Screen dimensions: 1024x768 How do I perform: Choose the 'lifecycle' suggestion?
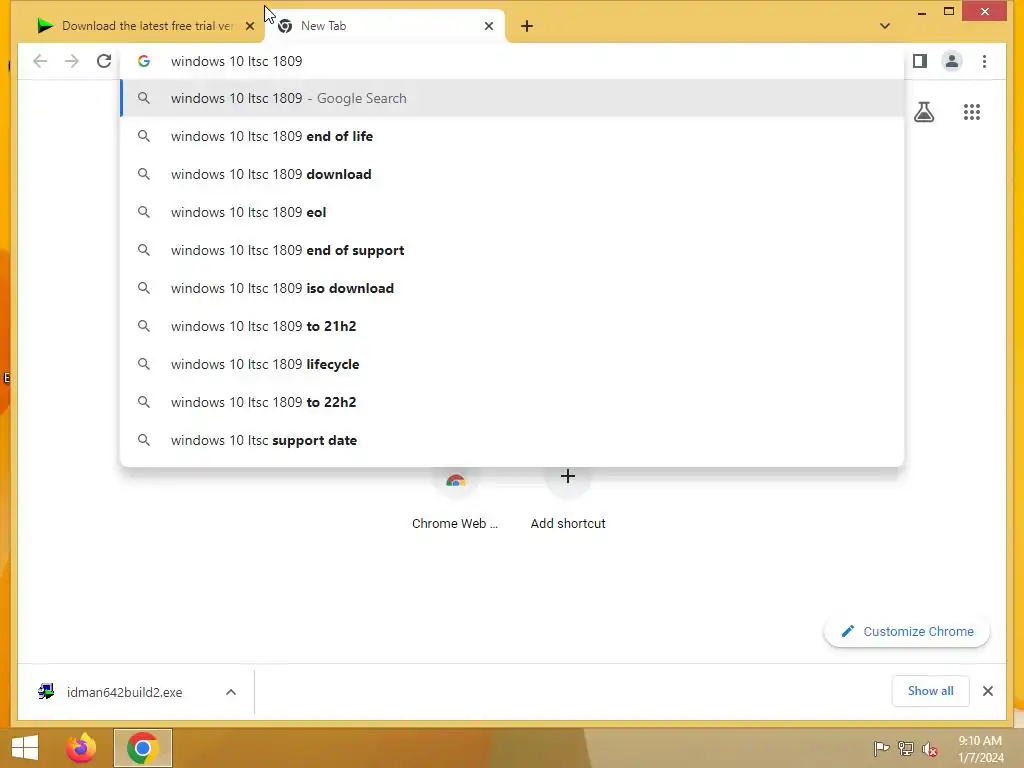pos(513,364)
